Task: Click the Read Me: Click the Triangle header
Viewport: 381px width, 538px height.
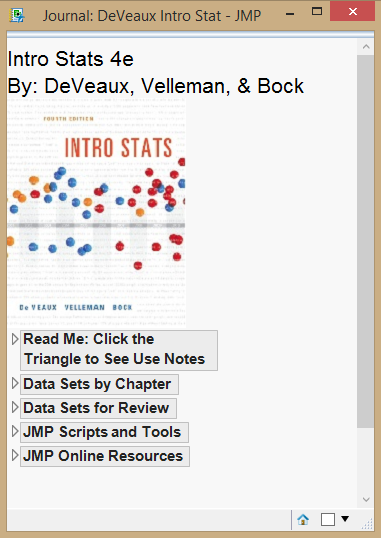Action: 119,350
